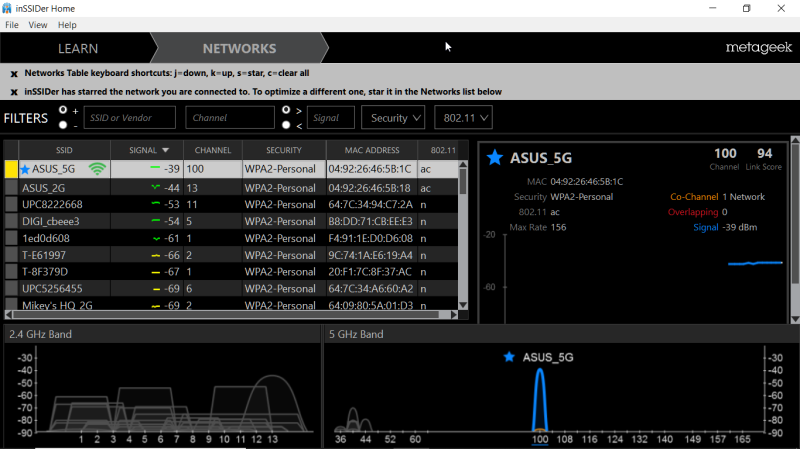Image resolution: width=800 pixels, height=449 pixels.
Task: Click the Co-Channel label in details
Action: [694, 197]
